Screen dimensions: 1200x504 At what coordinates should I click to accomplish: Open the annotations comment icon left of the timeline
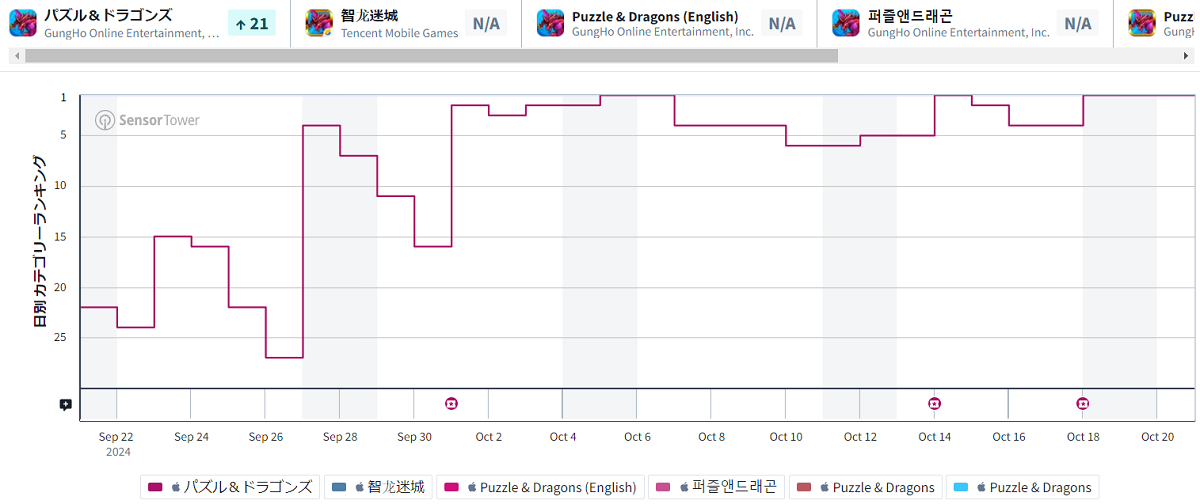66,405
